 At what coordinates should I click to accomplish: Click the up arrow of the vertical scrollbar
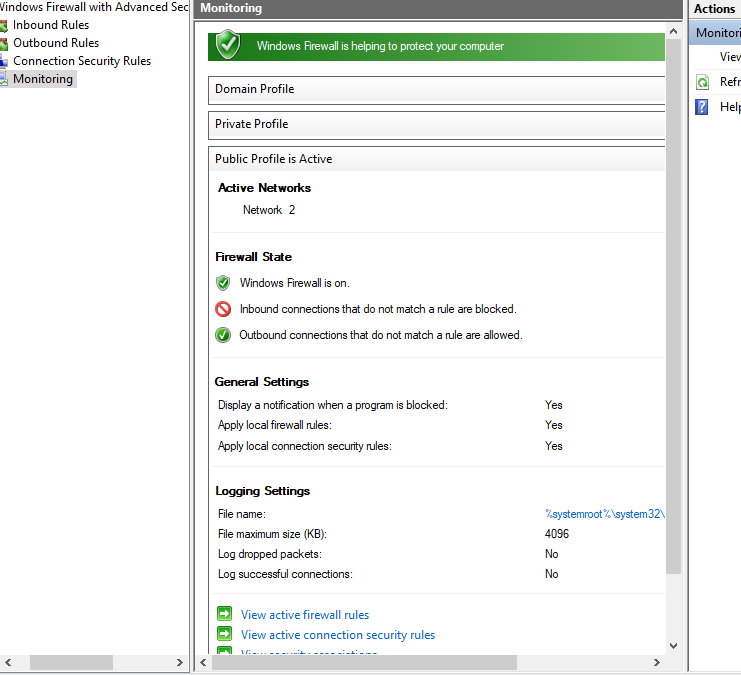tap(673, 31)
